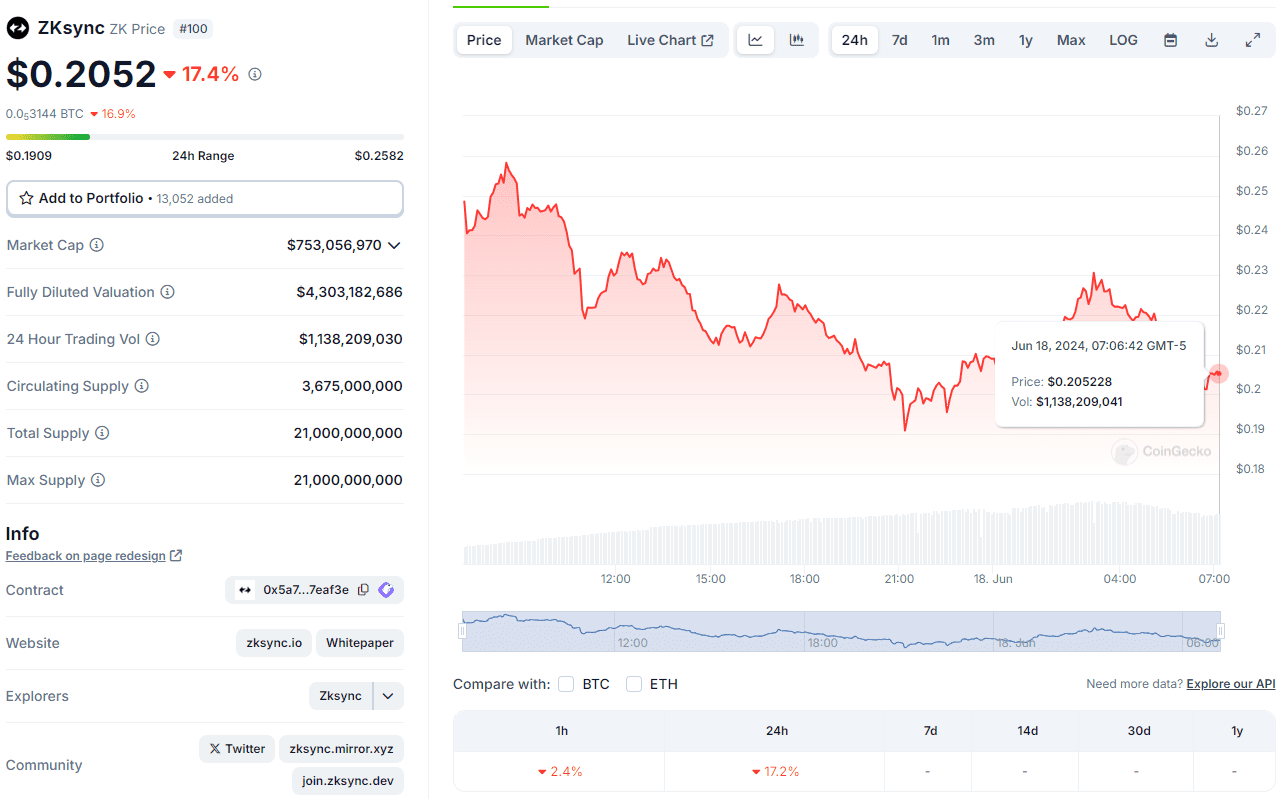
Task: Click the purple wallet icon beside contract
Action: click(x=386, y=590)
